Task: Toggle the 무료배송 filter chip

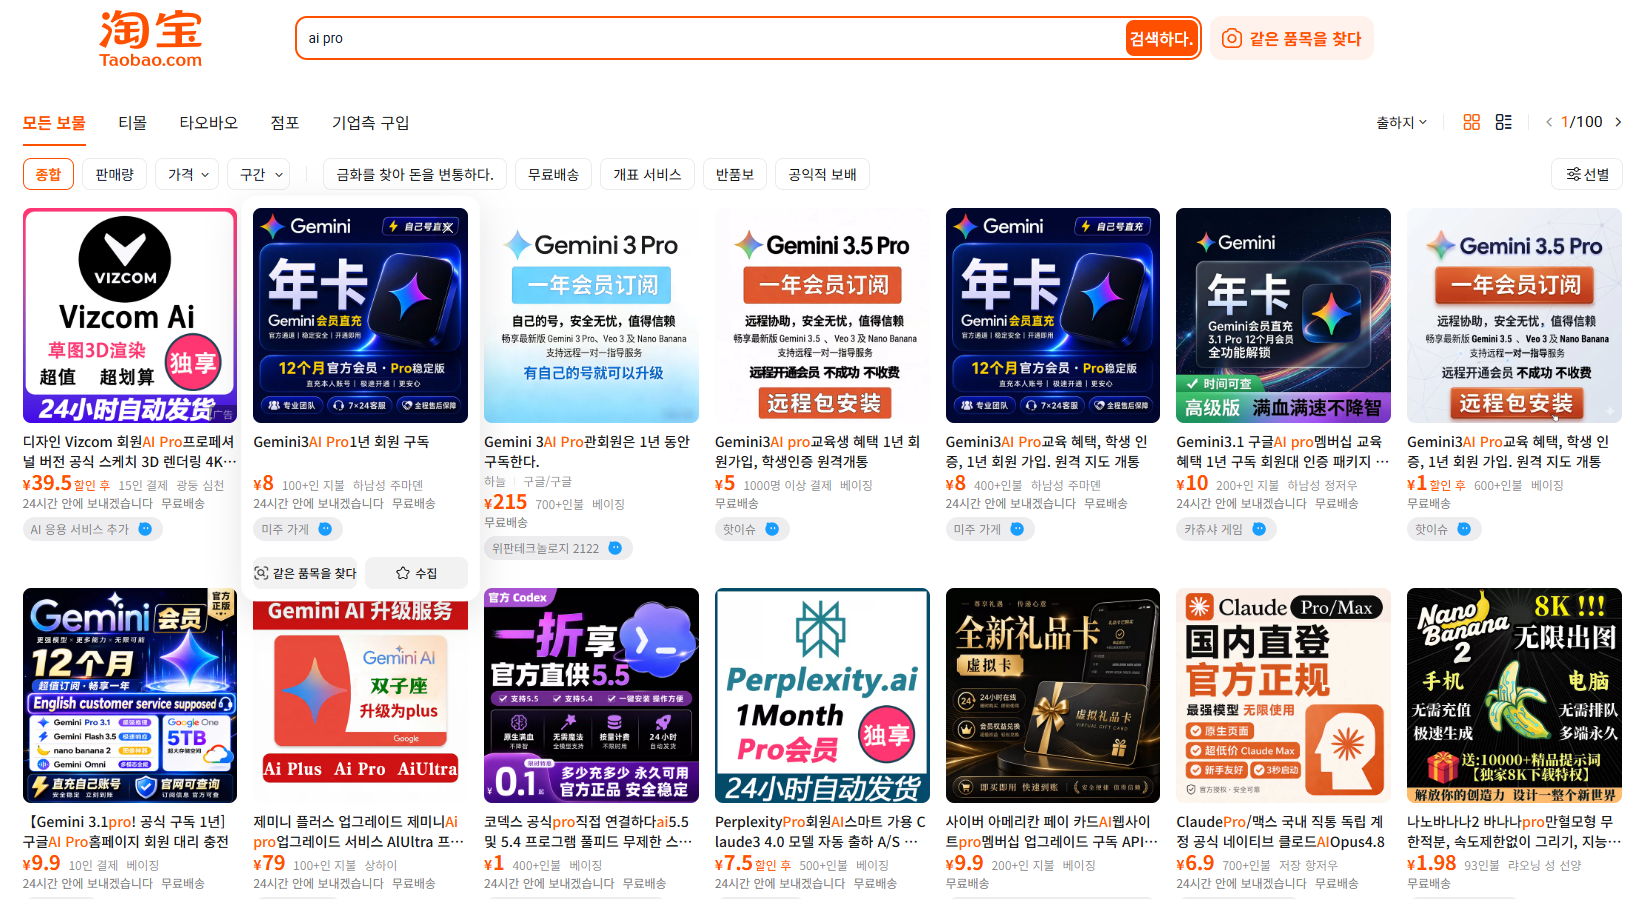Action: click(x=553, y=174)
